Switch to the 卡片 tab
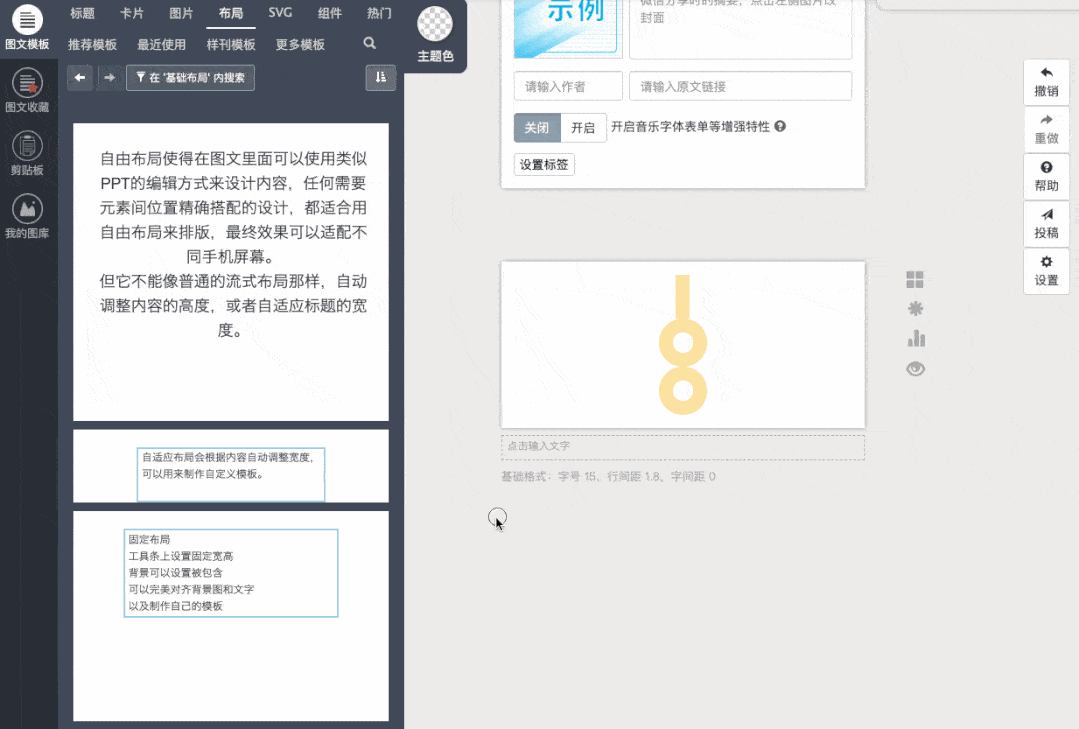The width and height of the screenshot is (1079, 729). point(131,14)
